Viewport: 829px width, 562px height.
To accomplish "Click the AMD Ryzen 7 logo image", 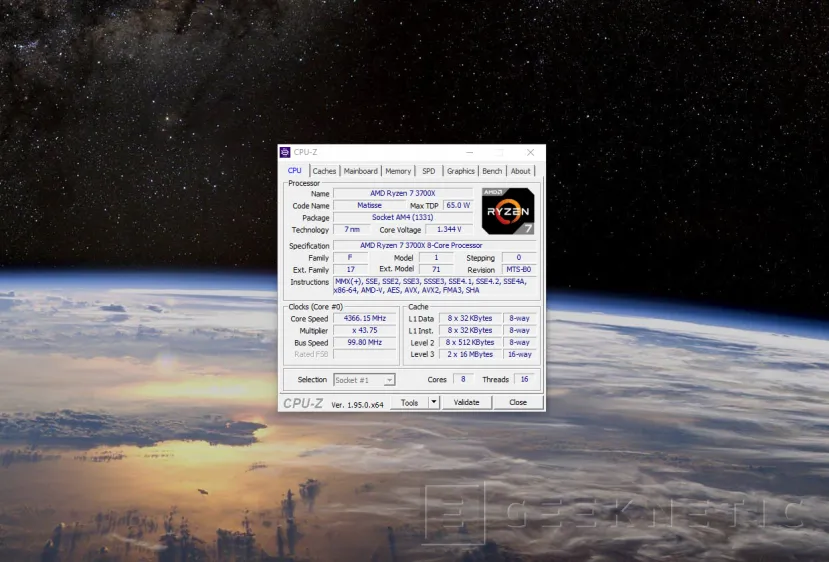I will 508,211.
